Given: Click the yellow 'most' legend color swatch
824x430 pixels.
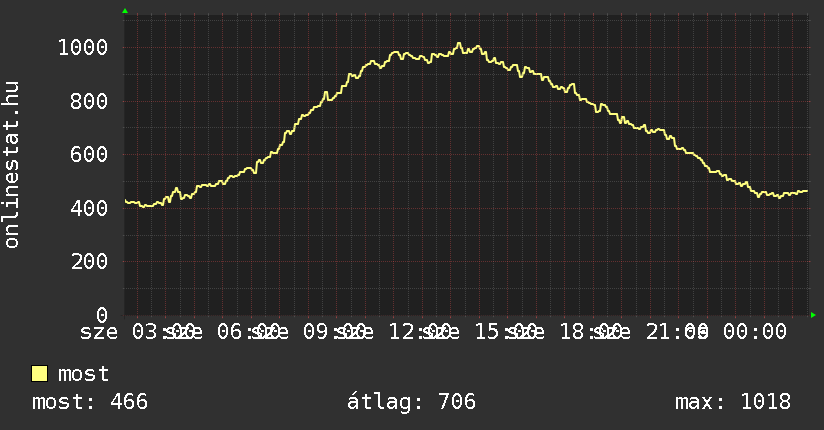Looking at the screenshot, I should (39, 374).
